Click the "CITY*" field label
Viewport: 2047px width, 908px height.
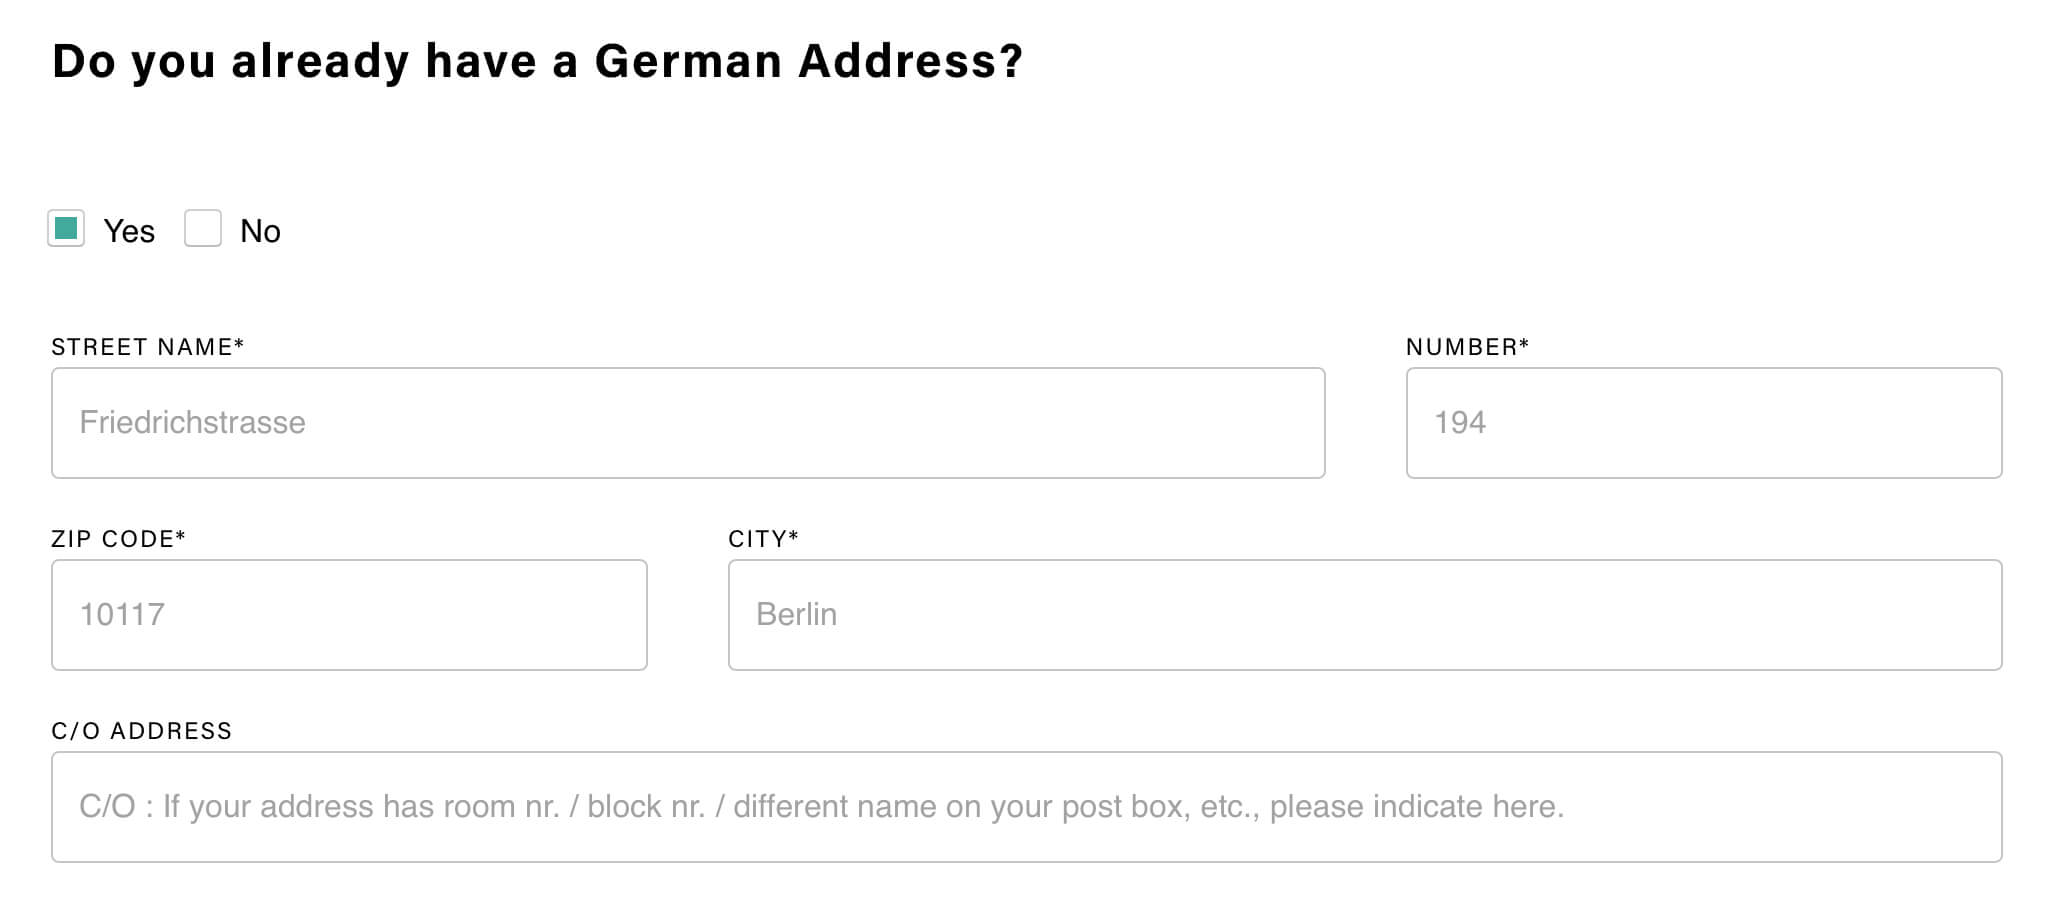(763, 539)
